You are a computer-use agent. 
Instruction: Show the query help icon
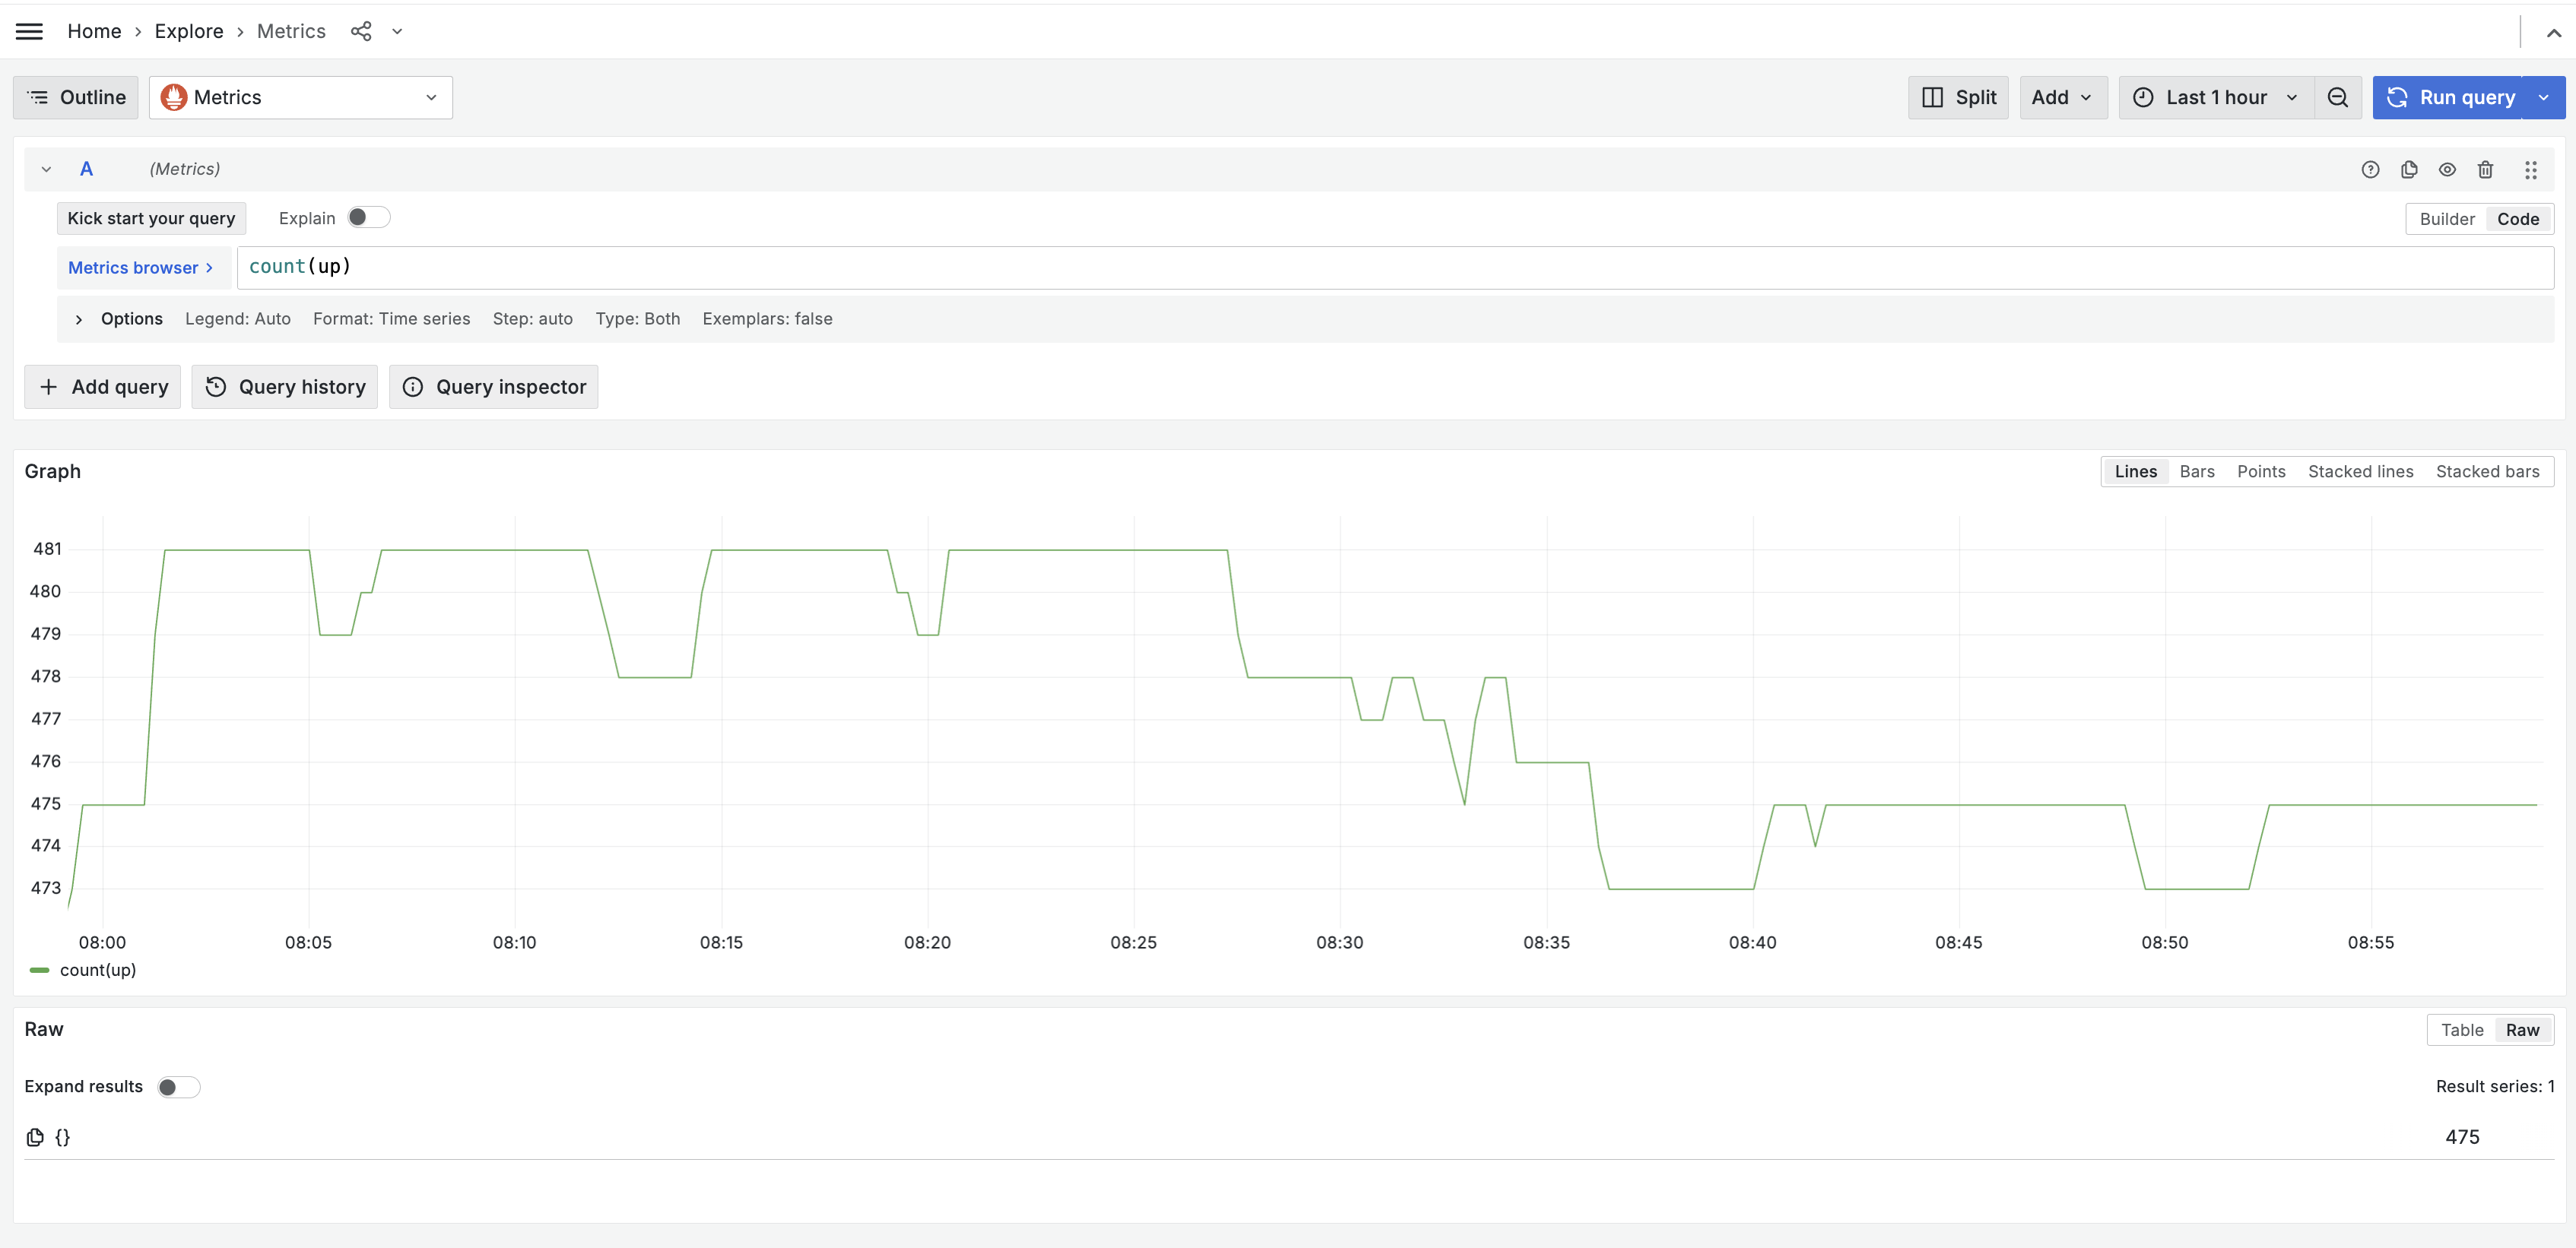tap(2370, 169)
